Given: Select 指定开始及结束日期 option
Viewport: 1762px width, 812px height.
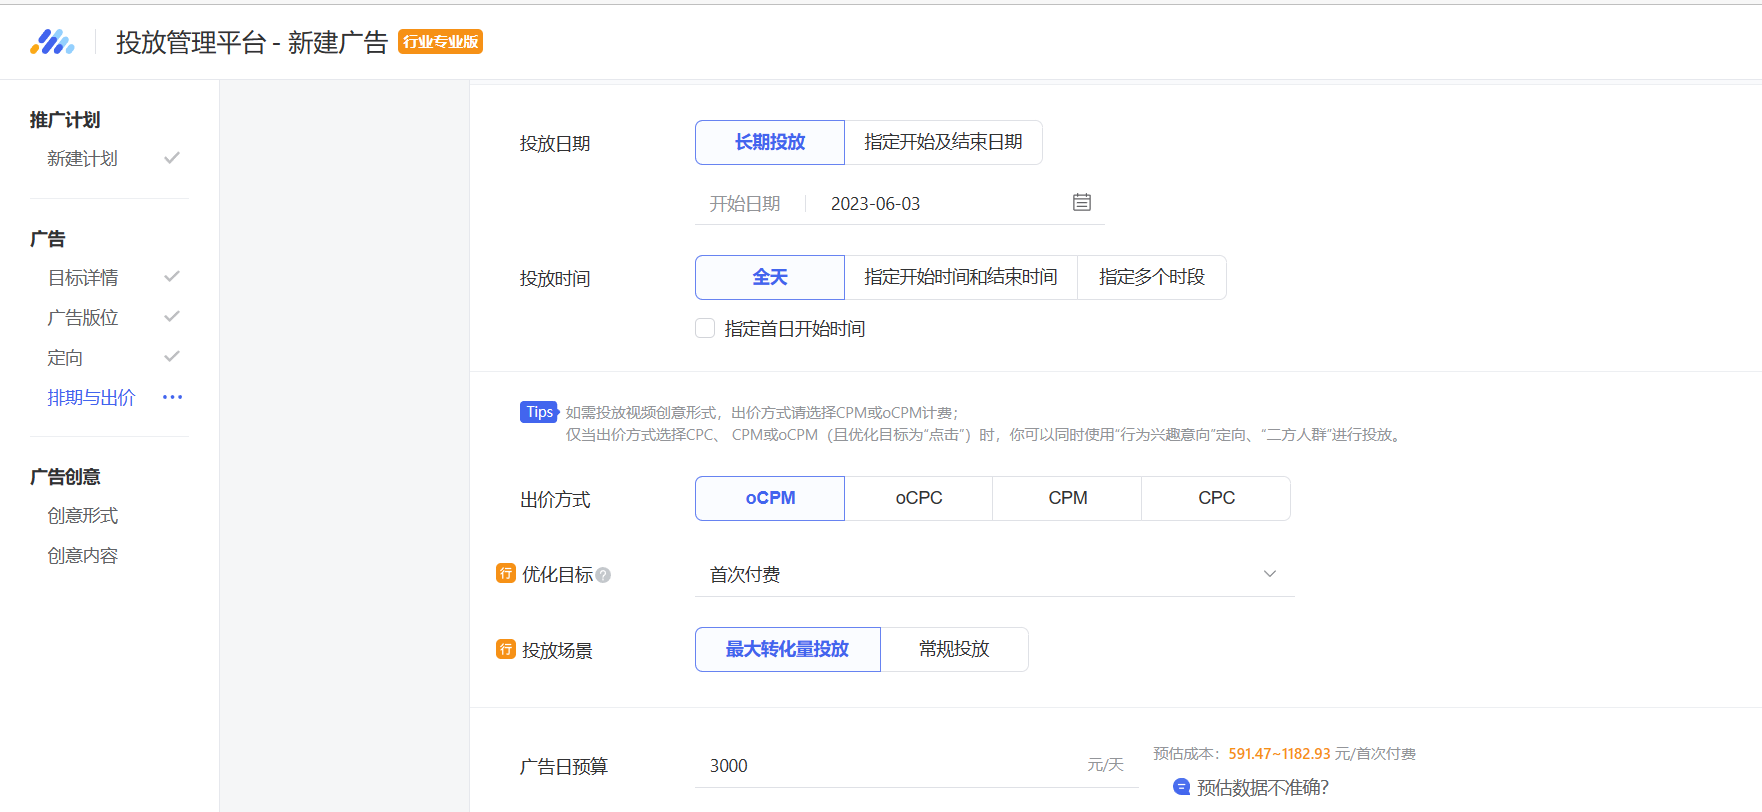Looking at the screenshot, I should 943,142.
